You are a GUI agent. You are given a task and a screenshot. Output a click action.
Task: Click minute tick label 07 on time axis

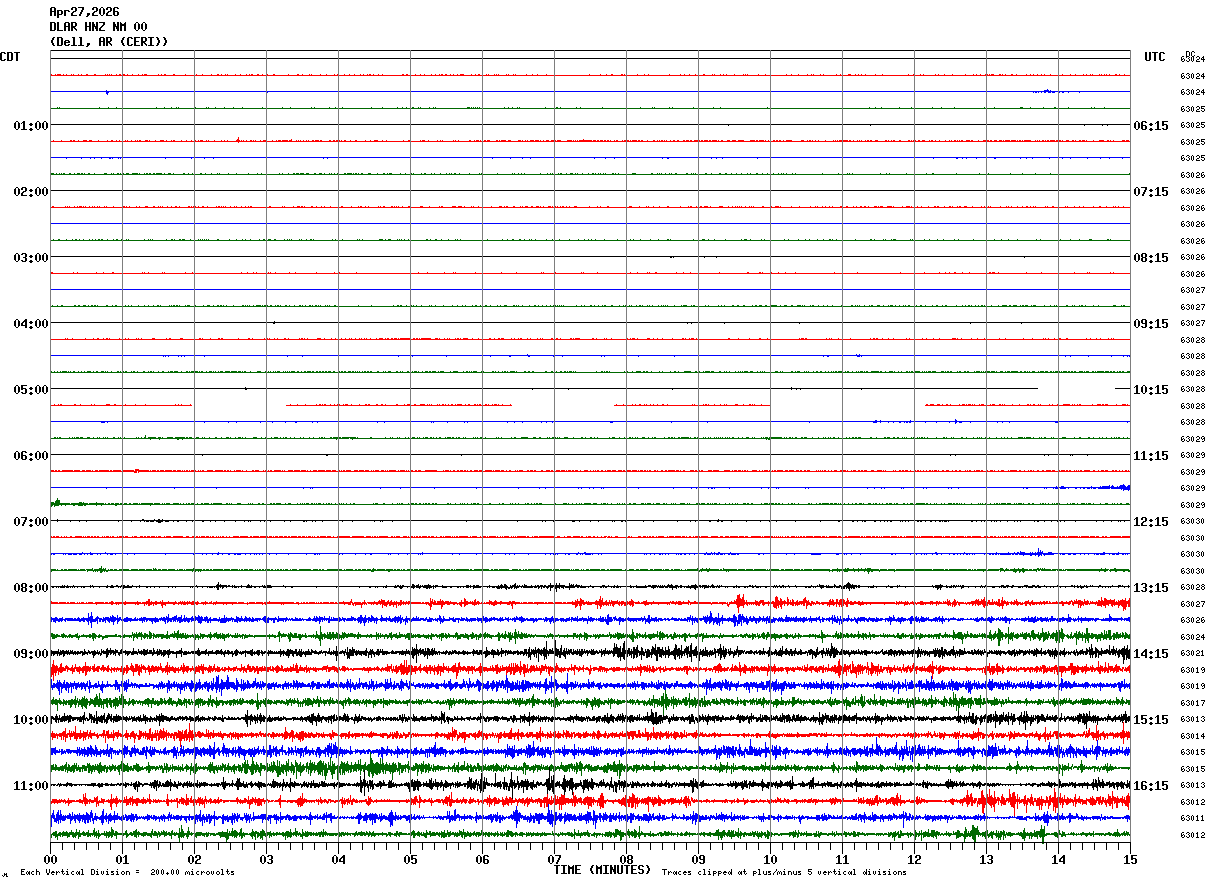tap(554, 859)
